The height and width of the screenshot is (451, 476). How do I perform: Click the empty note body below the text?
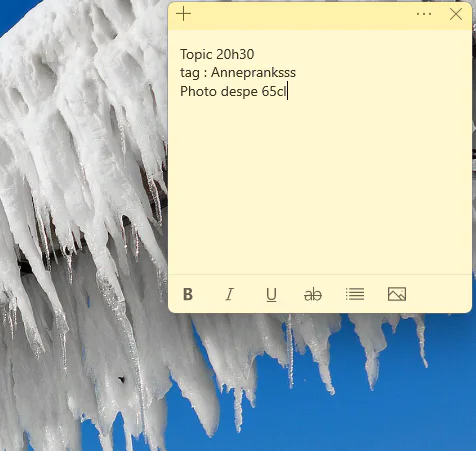coord(320,187)
